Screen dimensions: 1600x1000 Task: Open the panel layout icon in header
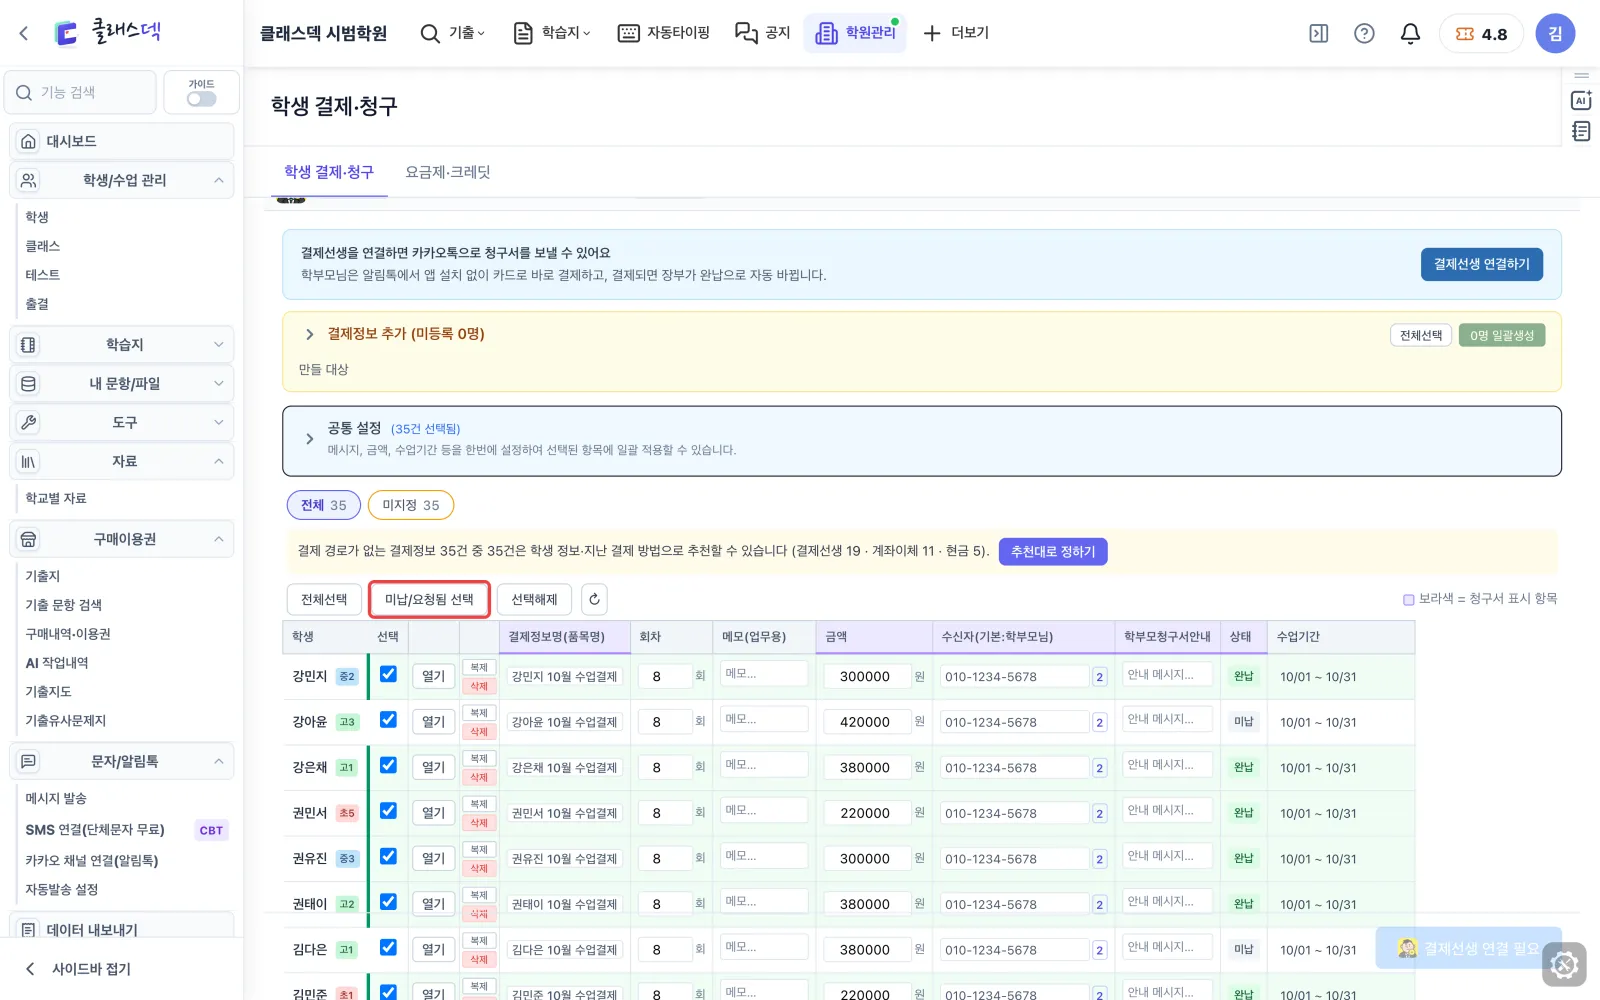coord(1319,33)
